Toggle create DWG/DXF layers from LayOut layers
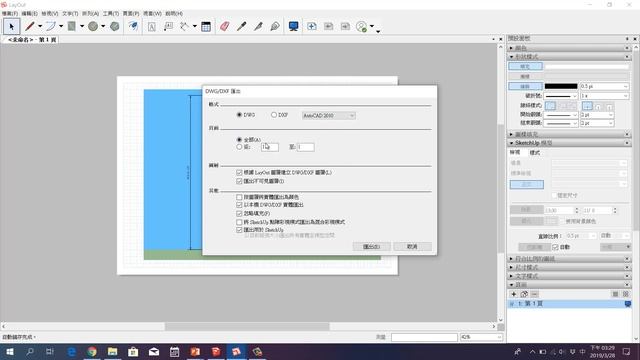Viewport: 640px width, 360px height. (x=239, y=173)
